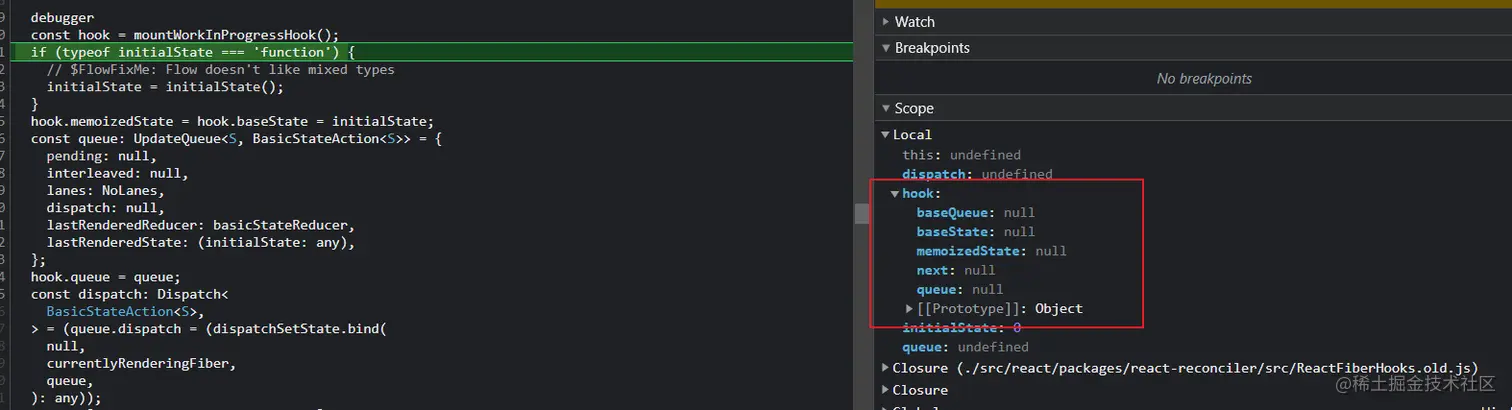Click the 'No breakpoints' message text
The width and height of the screenshot is (1512, 410).
click(x=1204, y=78)
